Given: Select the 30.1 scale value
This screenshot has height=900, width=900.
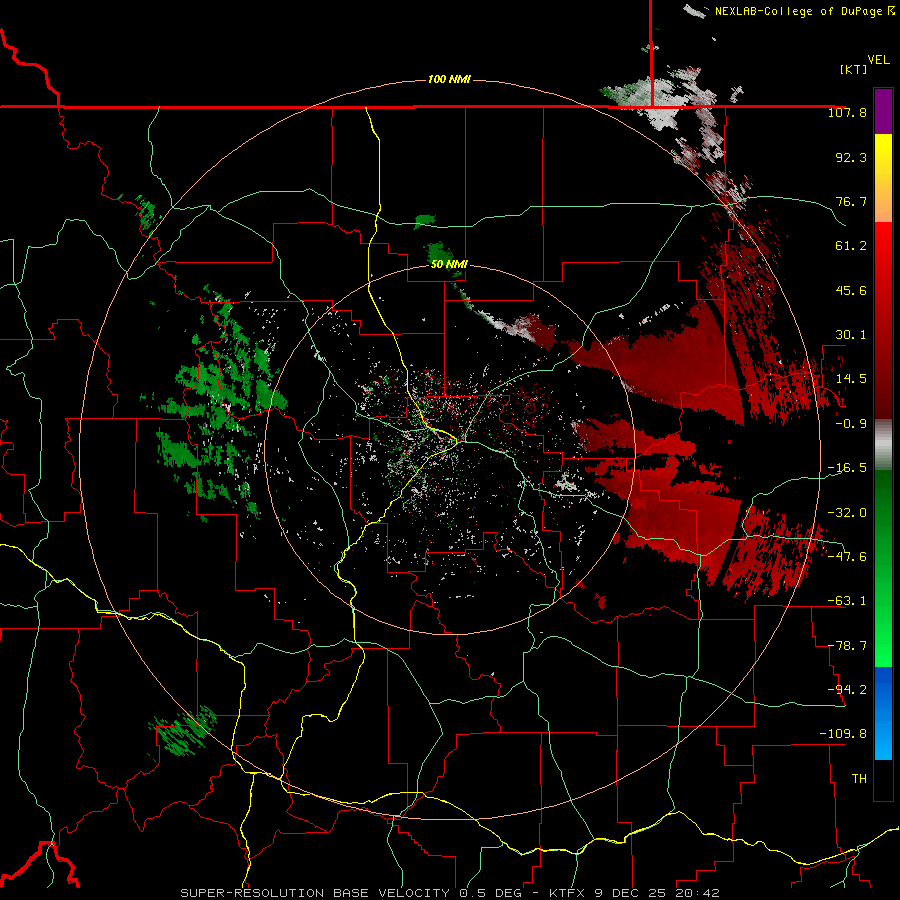Looking at the screenshot, I should (851, 335).
